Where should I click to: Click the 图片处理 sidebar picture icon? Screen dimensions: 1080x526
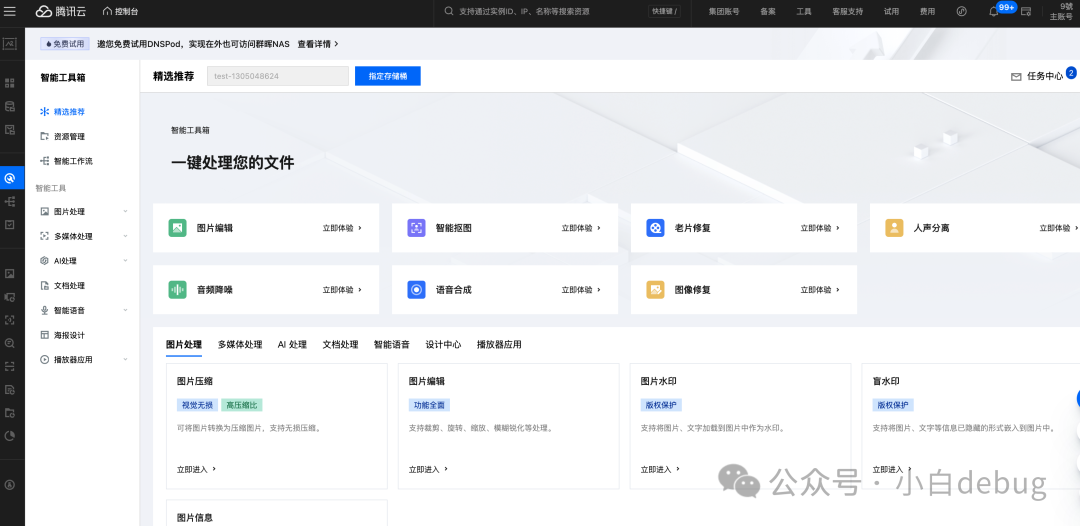click(45, 211)
